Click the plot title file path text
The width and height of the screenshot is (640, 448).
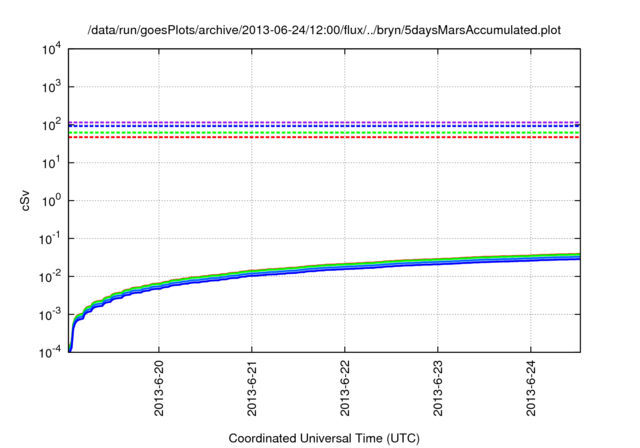[x=324, y=30]
